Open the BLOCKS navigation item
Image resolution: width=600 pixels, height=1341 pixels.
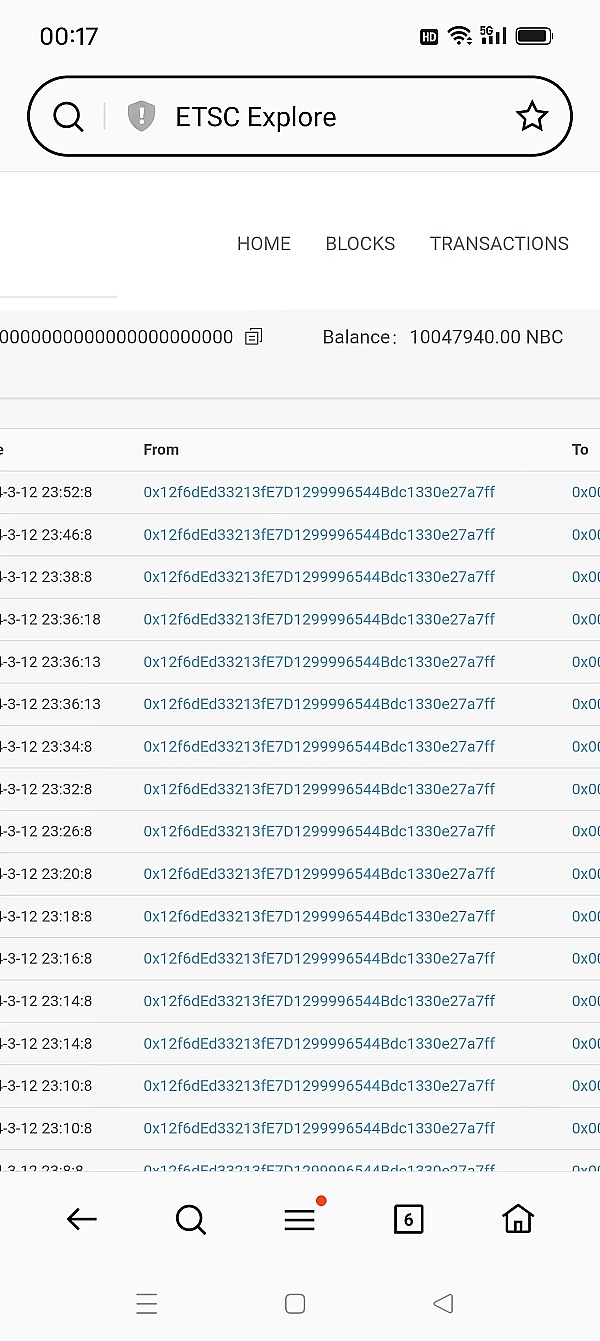(x=360, y=244)
